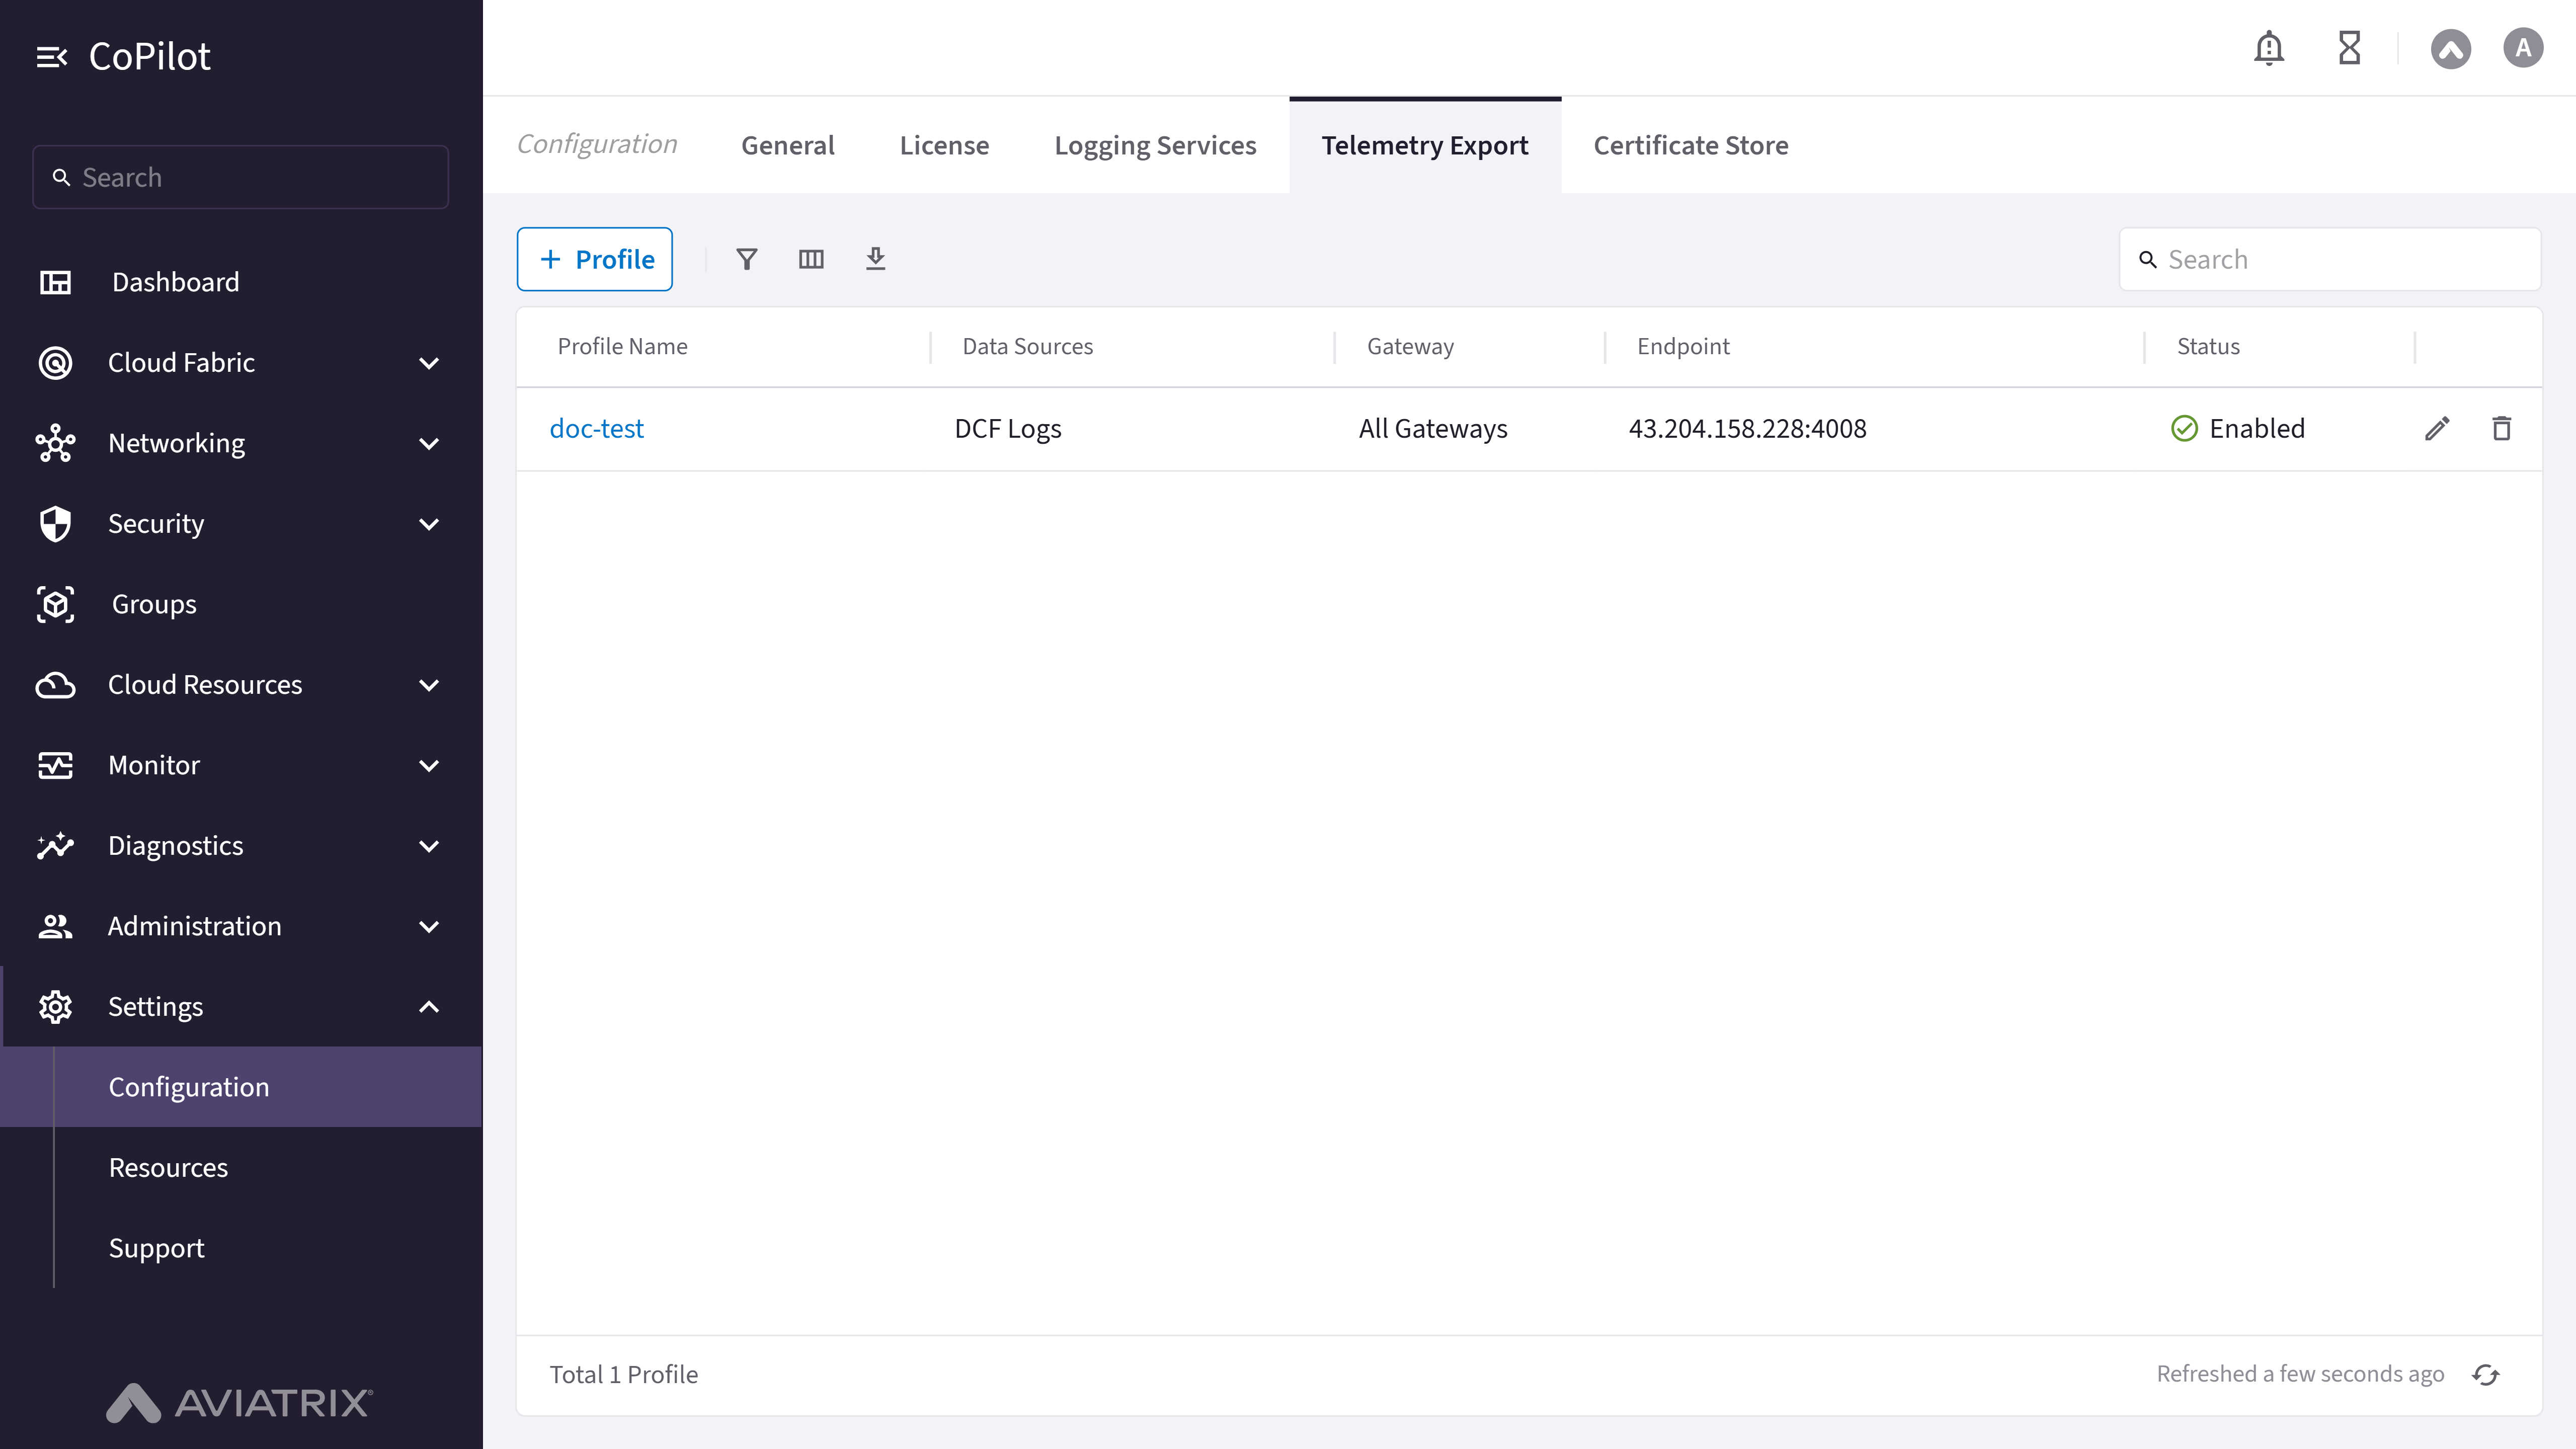Refresh the table with refresh icon

[x=2486, y=1375]
